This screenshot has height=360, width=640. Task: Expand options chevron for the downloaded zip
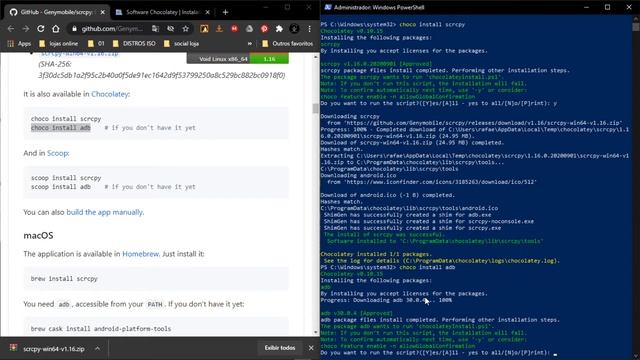[x=97, y=349]
